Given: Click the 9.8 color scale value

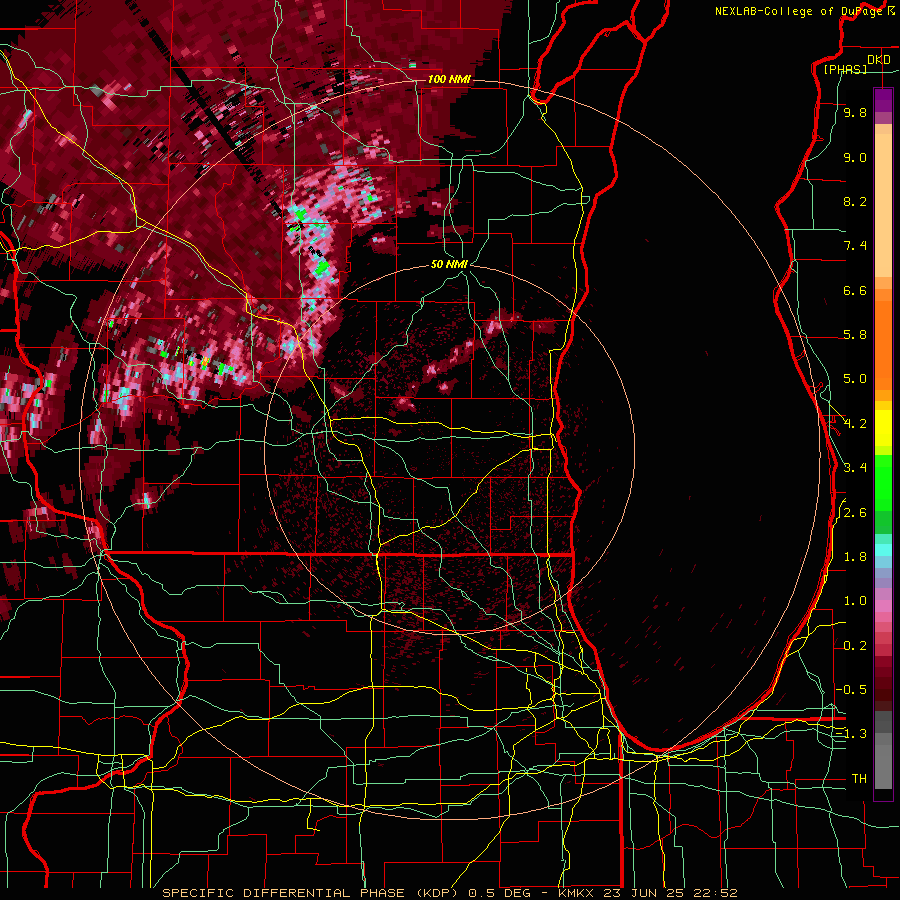Looking at the screenshot, I should coord(855,112).
